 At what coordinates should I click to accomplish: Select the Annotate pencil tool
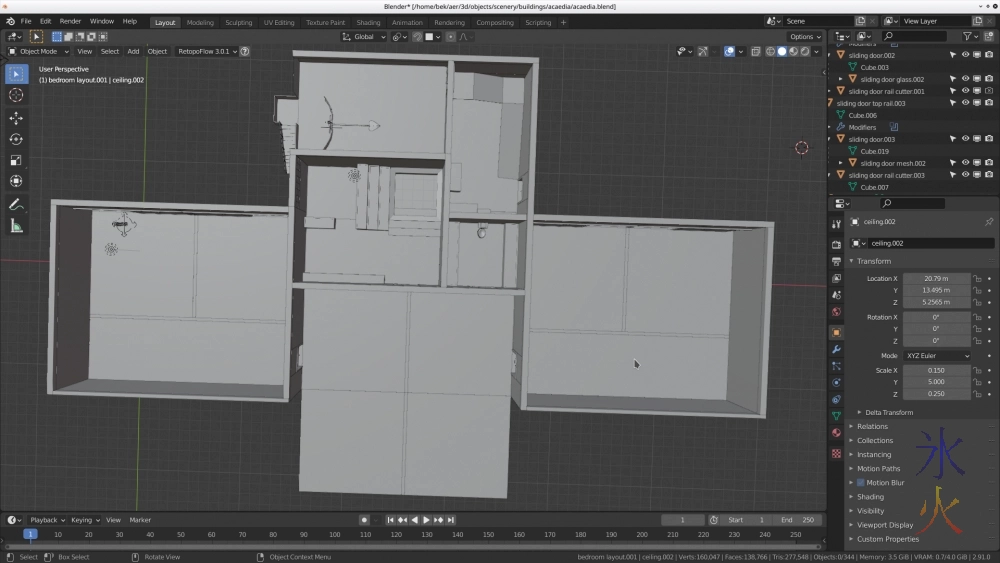pyautogui.click(x=16, y=204)
